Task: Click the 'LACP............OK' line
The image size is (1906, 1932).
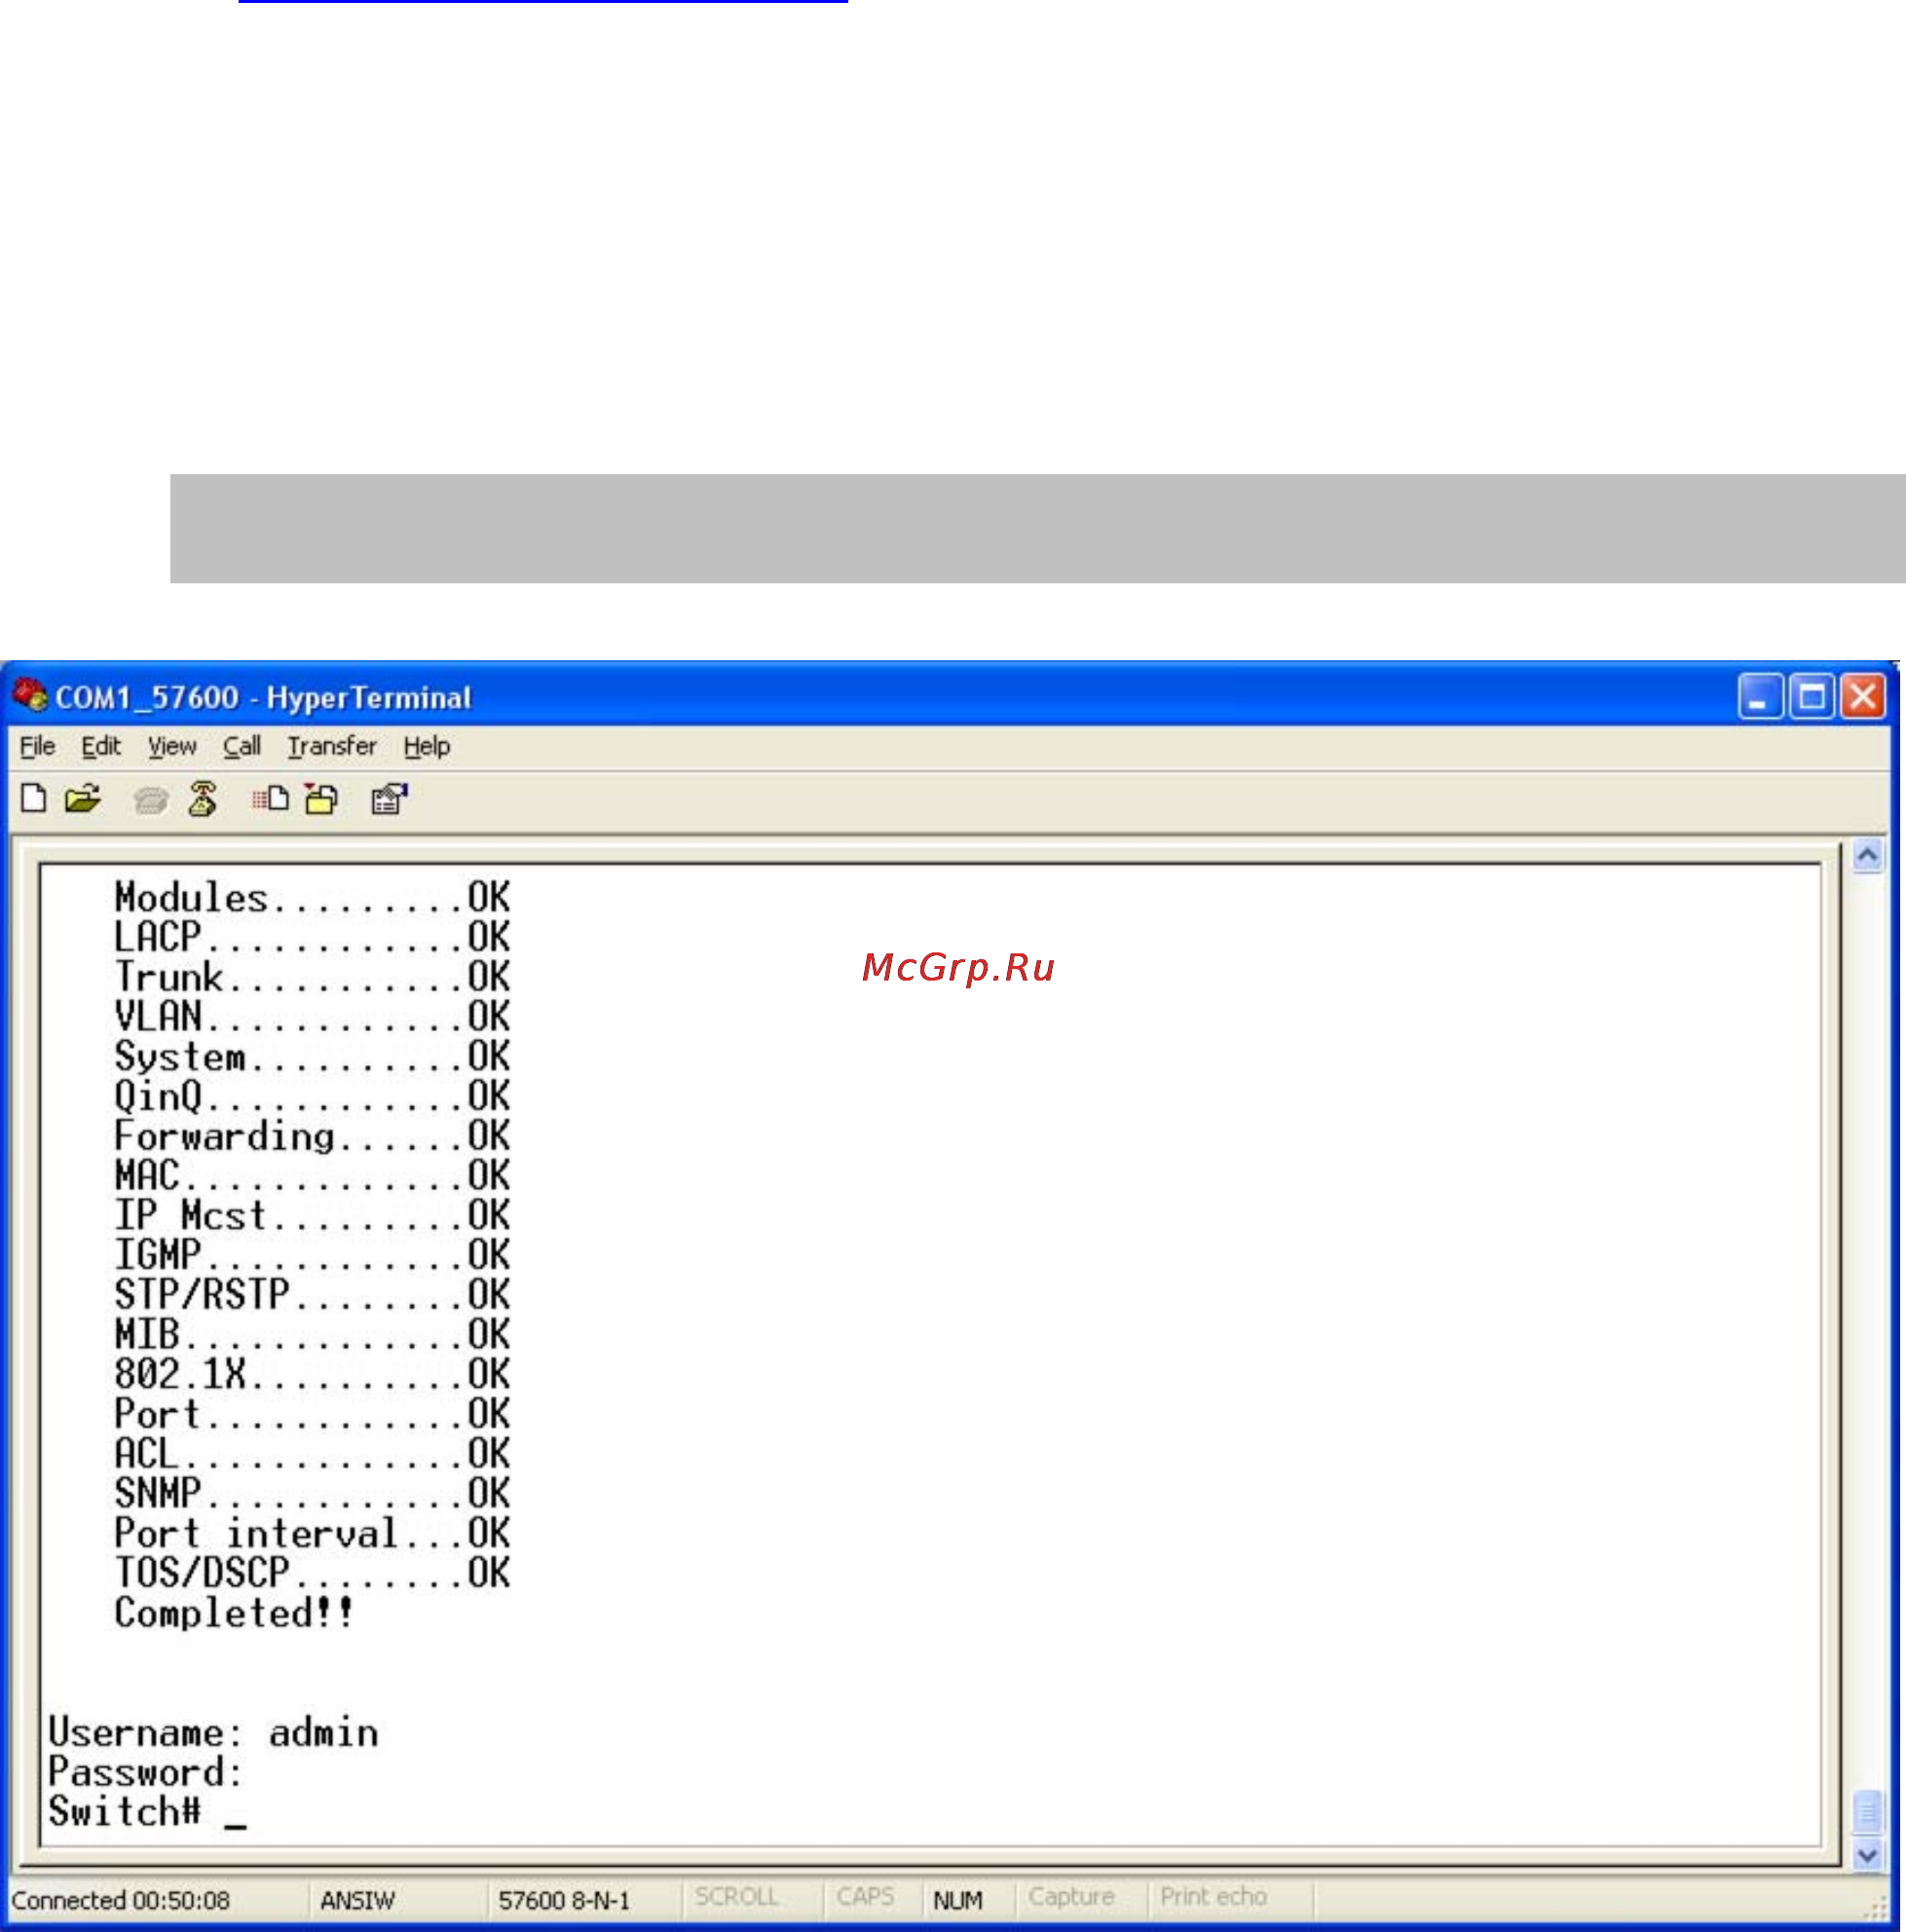Action: click(x=312, y=937)
